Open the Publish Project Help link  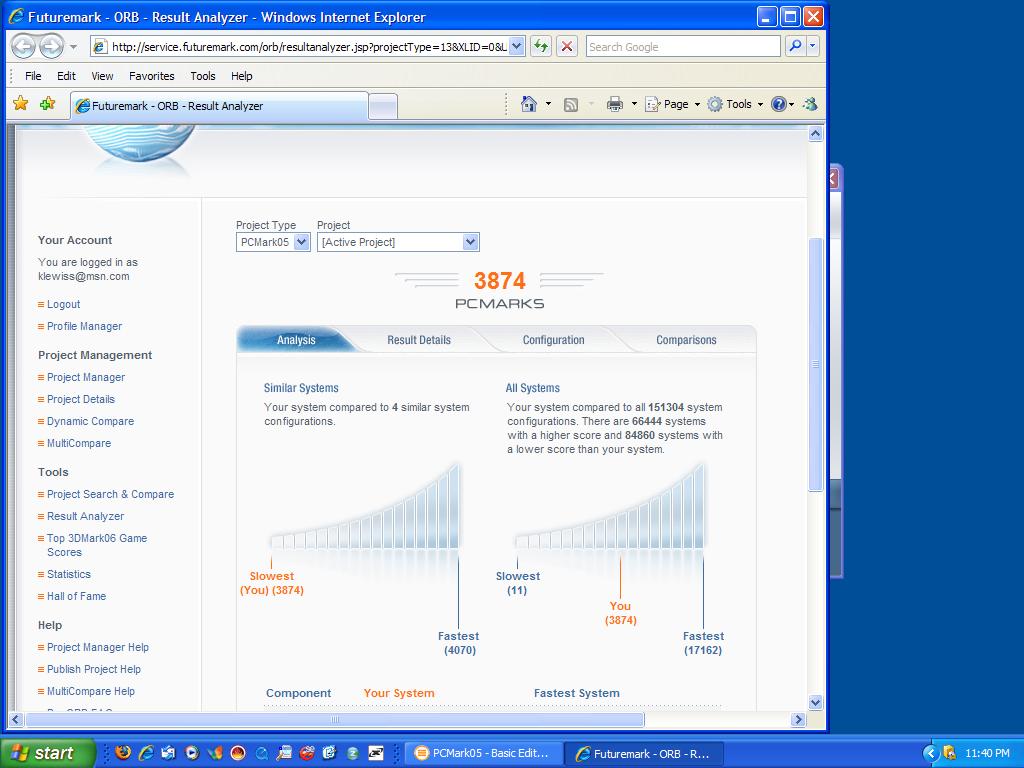point(93,669)
